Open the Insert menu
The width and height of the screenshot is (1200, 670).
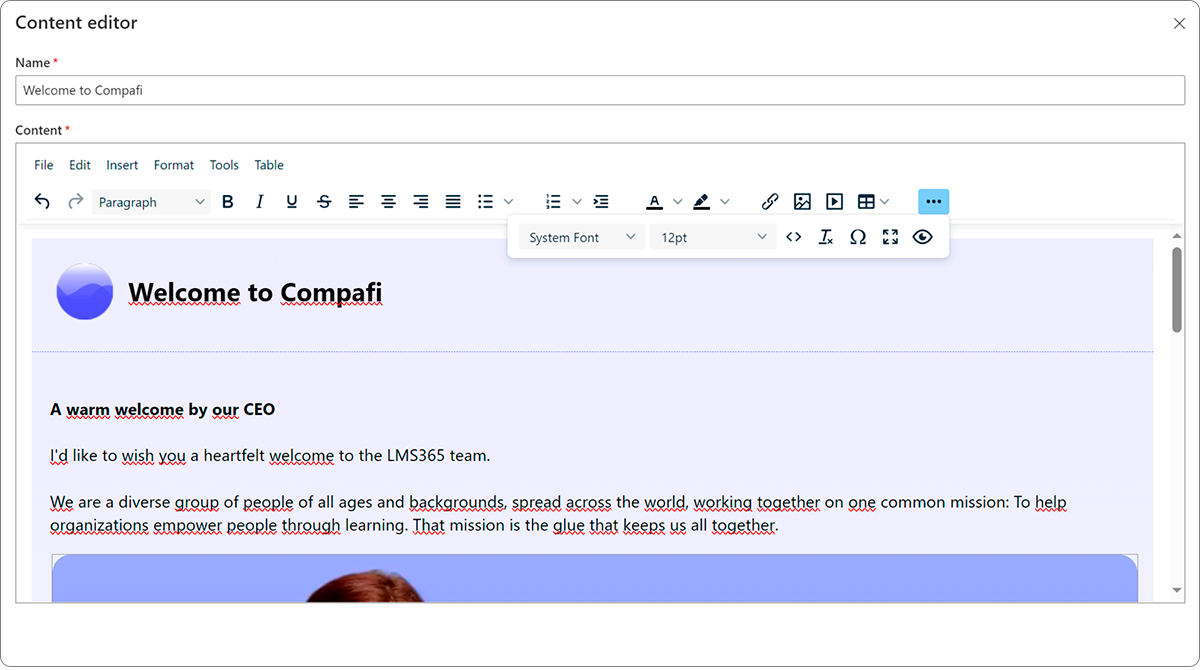(122, 165)
